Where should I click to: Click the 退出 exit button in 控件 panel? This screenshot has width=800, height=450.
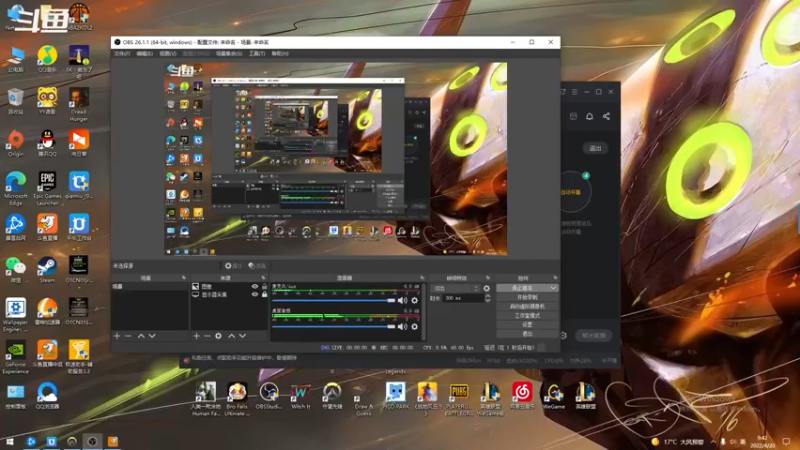pos(527,334)
